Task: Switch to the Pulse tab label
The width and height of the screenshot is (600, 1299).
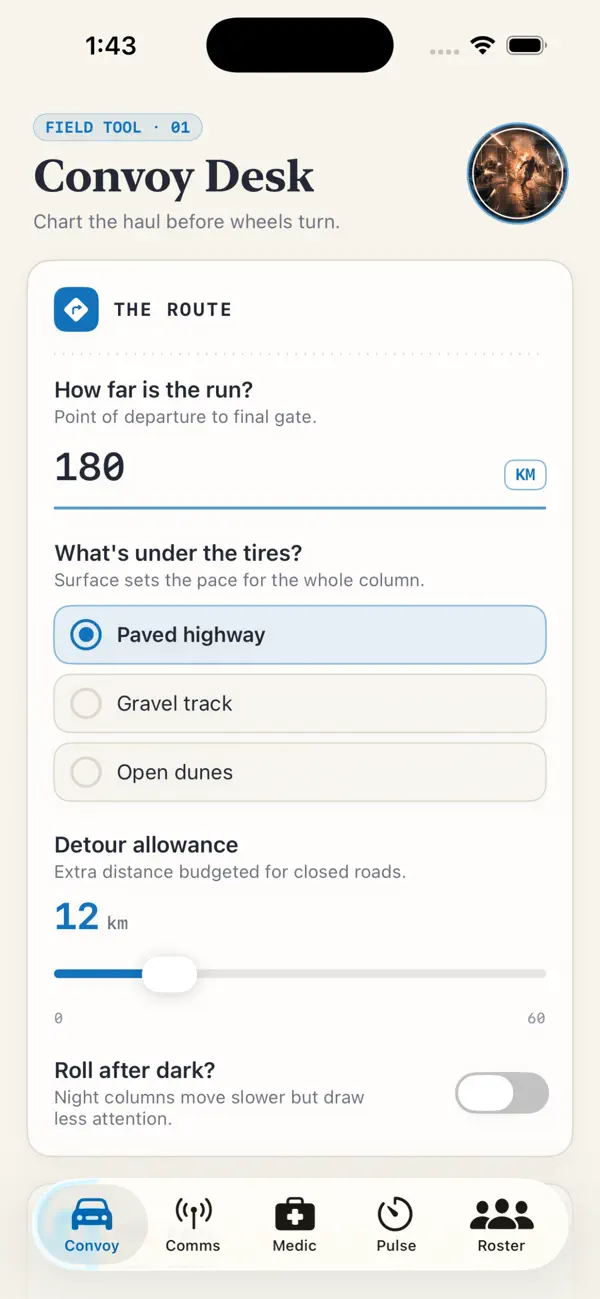Action: [x=396, y=1246]
